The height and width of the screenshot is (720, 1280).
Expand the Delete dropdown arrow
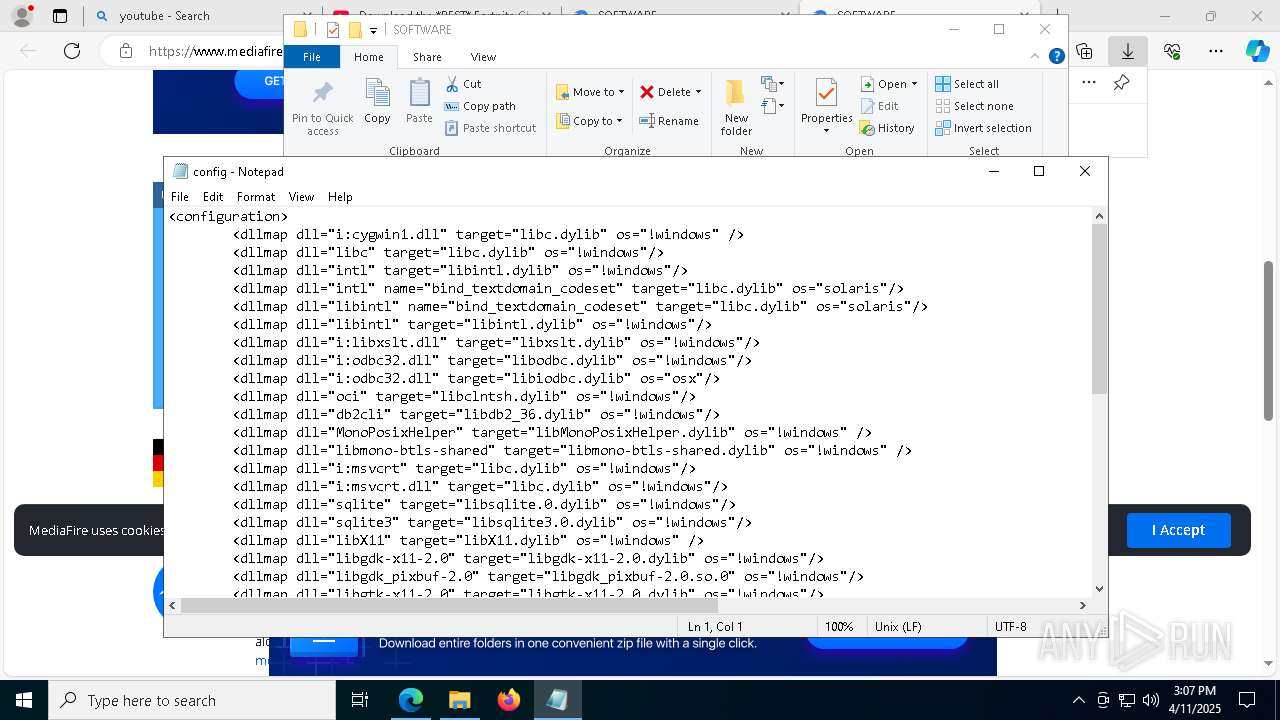pyautogui.click(x=698, y=92)
